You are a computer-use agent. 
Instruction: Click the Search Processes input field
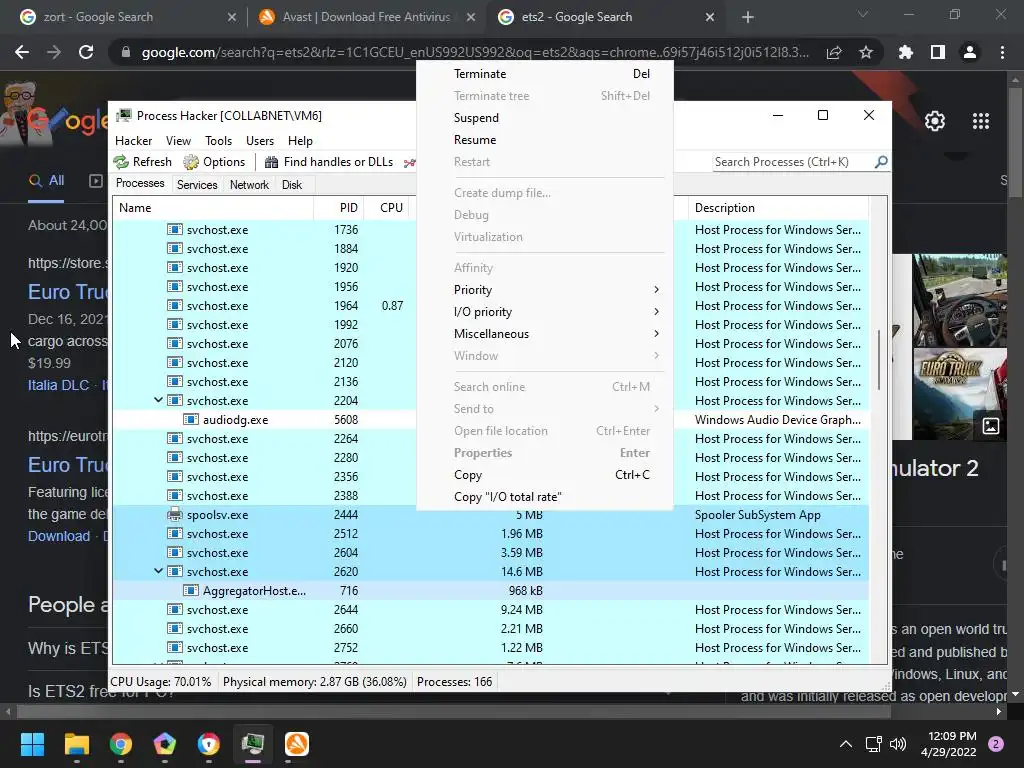coord(792,162)
